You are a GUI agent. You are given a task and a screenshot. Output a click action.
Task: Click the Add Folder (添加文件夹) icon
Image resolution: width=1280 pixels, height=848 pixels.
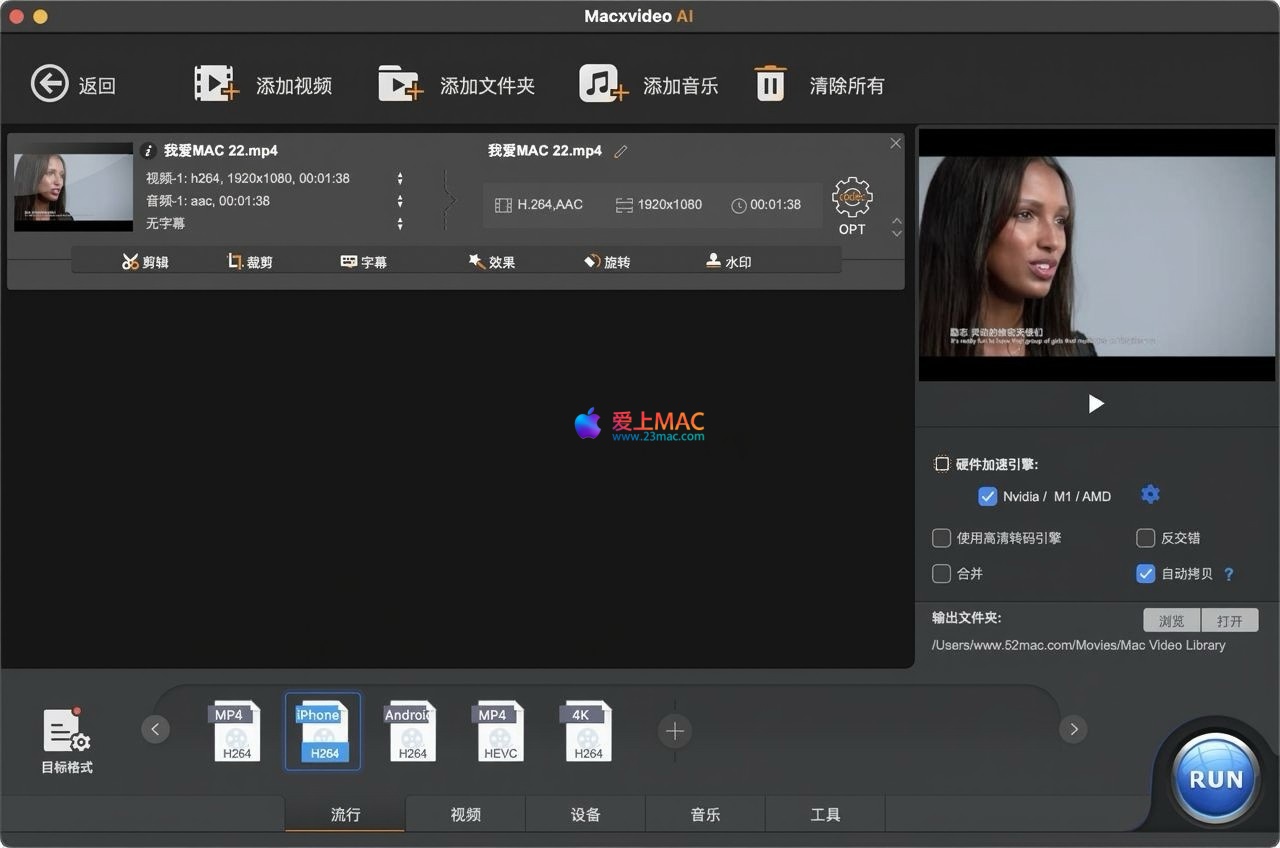[x=400, y=84]
